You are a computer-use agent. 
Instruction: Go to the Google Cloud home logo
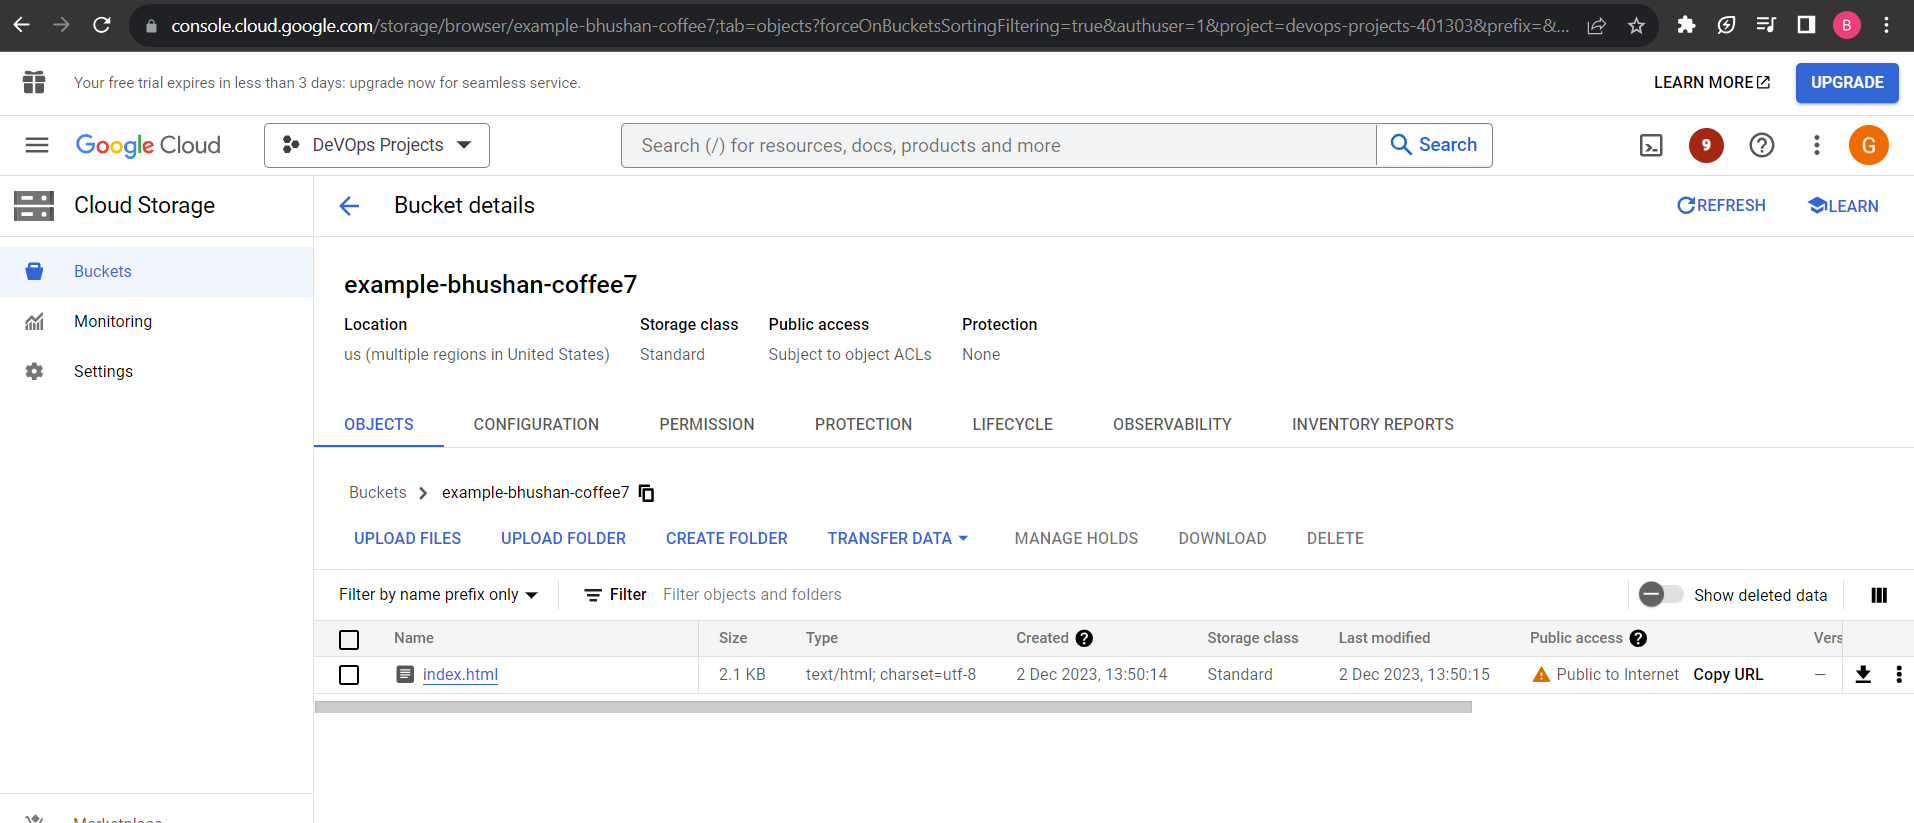tap(148, 145)
